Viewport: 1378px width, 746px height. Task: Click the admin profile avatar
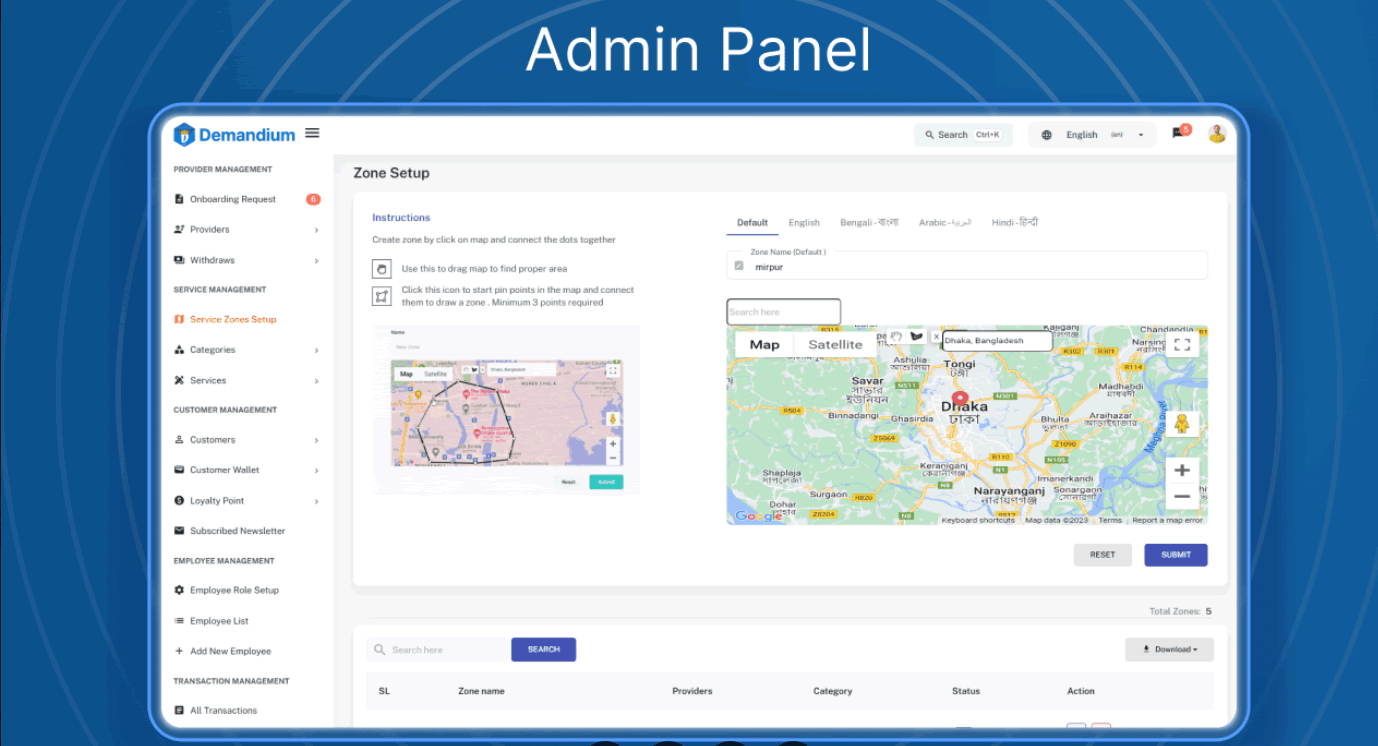pyautogui.click(x=1216, y=134)
